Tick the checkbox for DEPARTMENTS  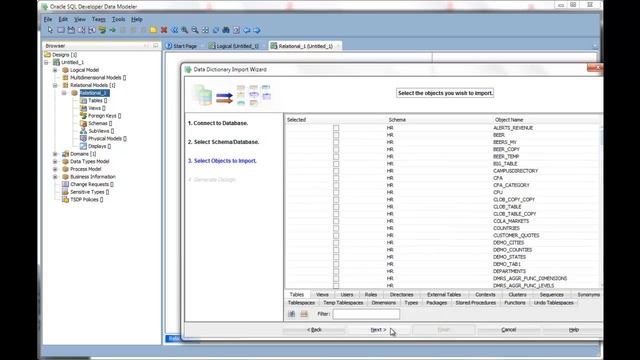(336, 271)
